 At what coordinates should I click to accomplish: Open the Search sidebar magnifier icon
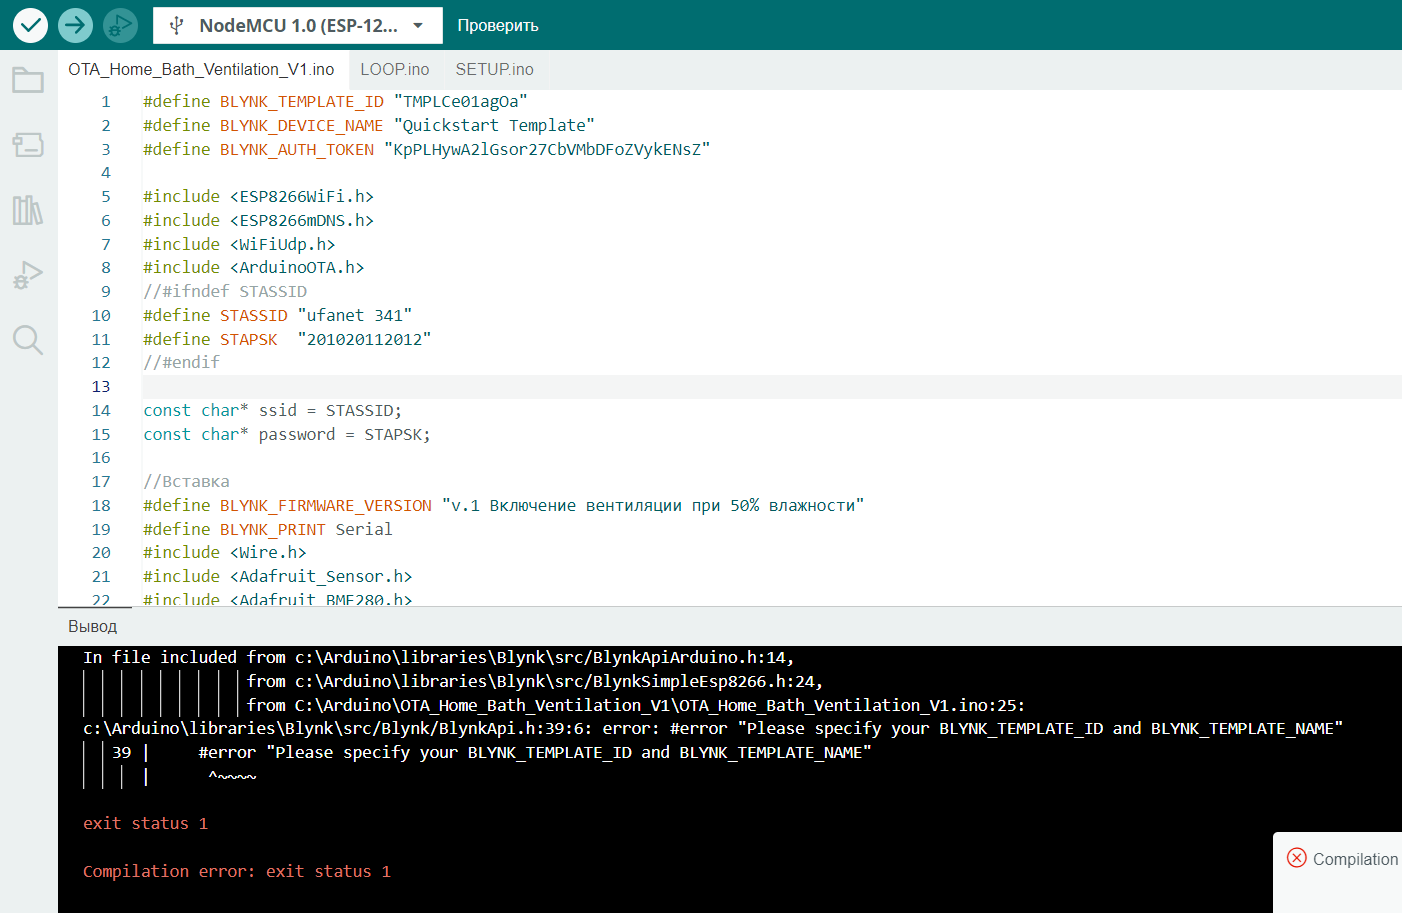click(28, 340)
